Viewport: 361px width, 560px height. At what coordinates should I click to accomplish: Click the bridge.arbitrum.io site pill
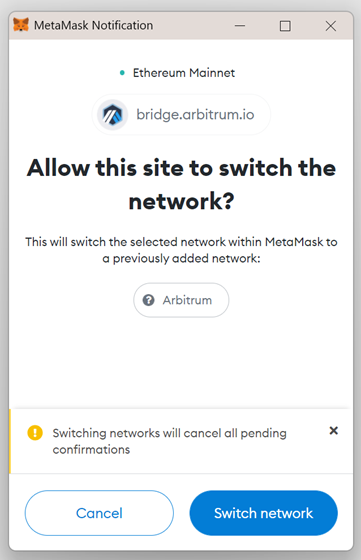181,115
